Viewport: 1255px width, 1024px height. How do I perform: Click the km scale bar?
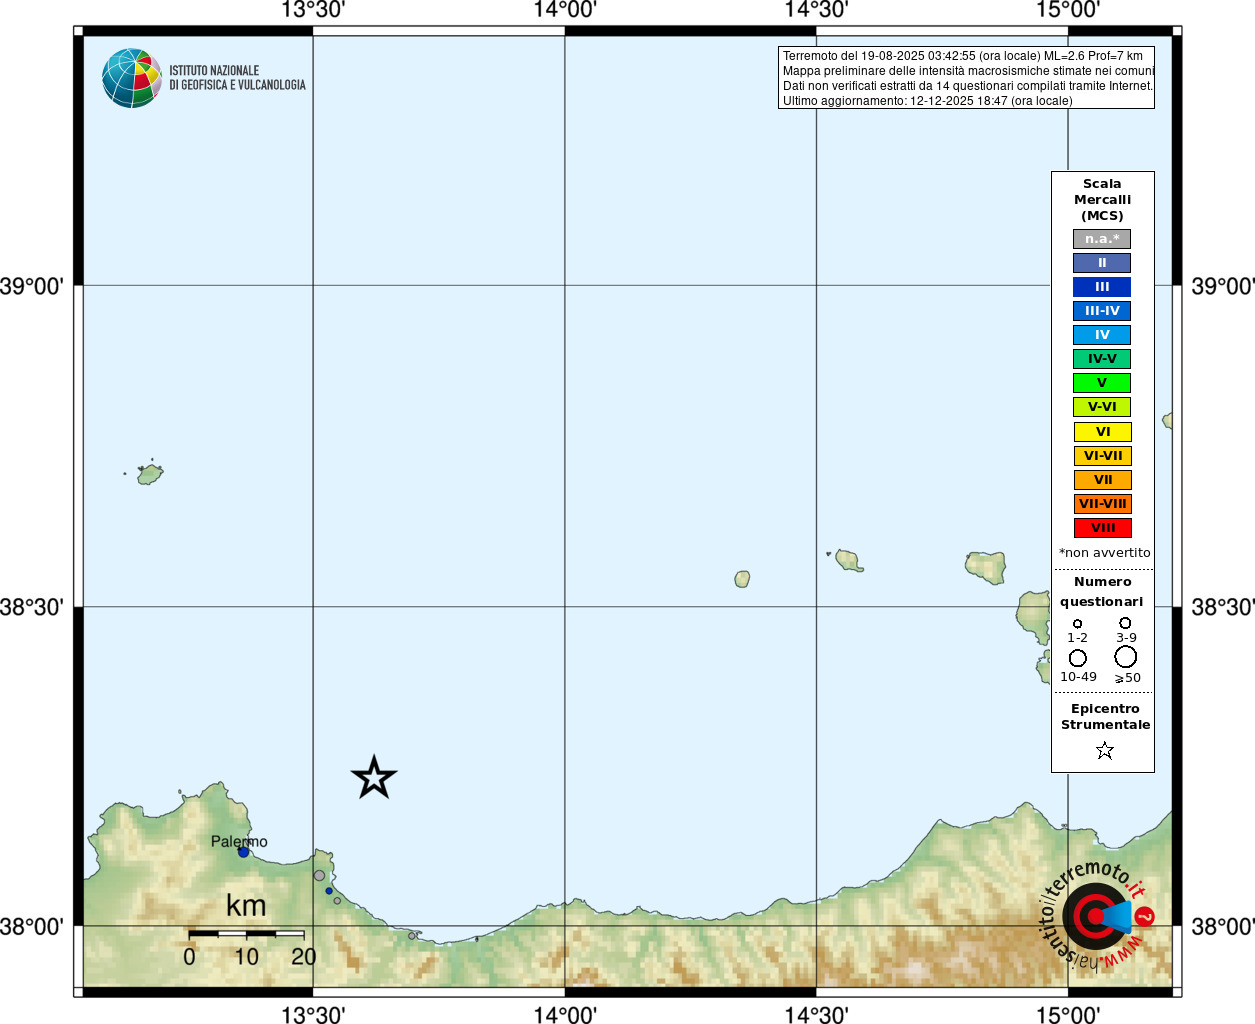tap(246, 933)
